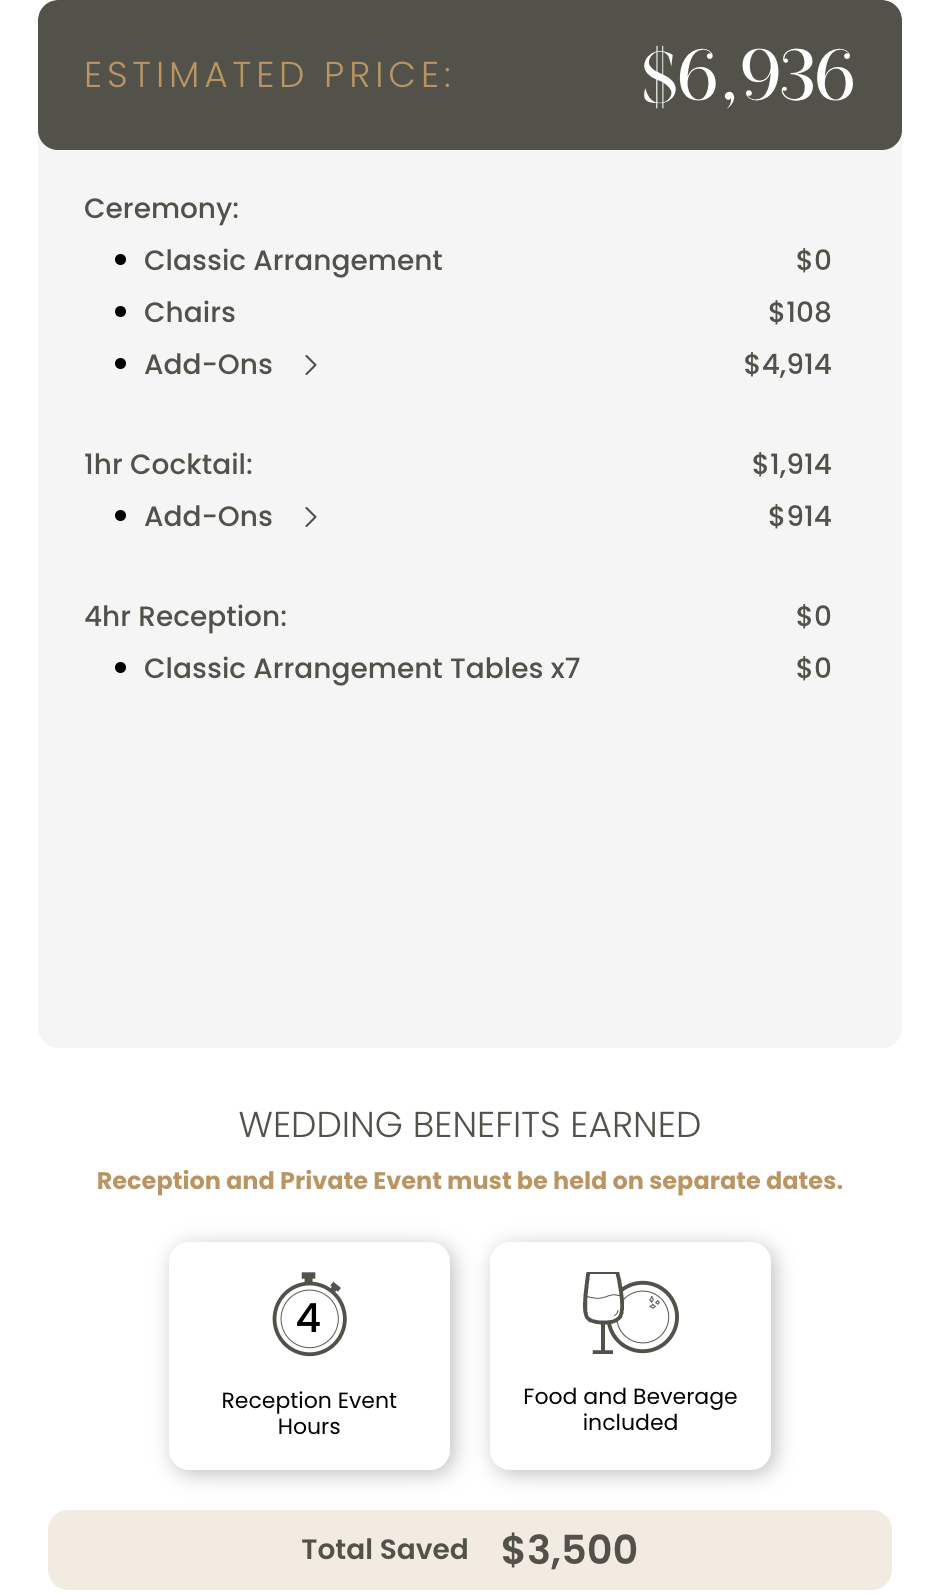The image size is (944, 1594).
Task: Click the Wedding Benefits Earned heading
Action: point(470,1125)
